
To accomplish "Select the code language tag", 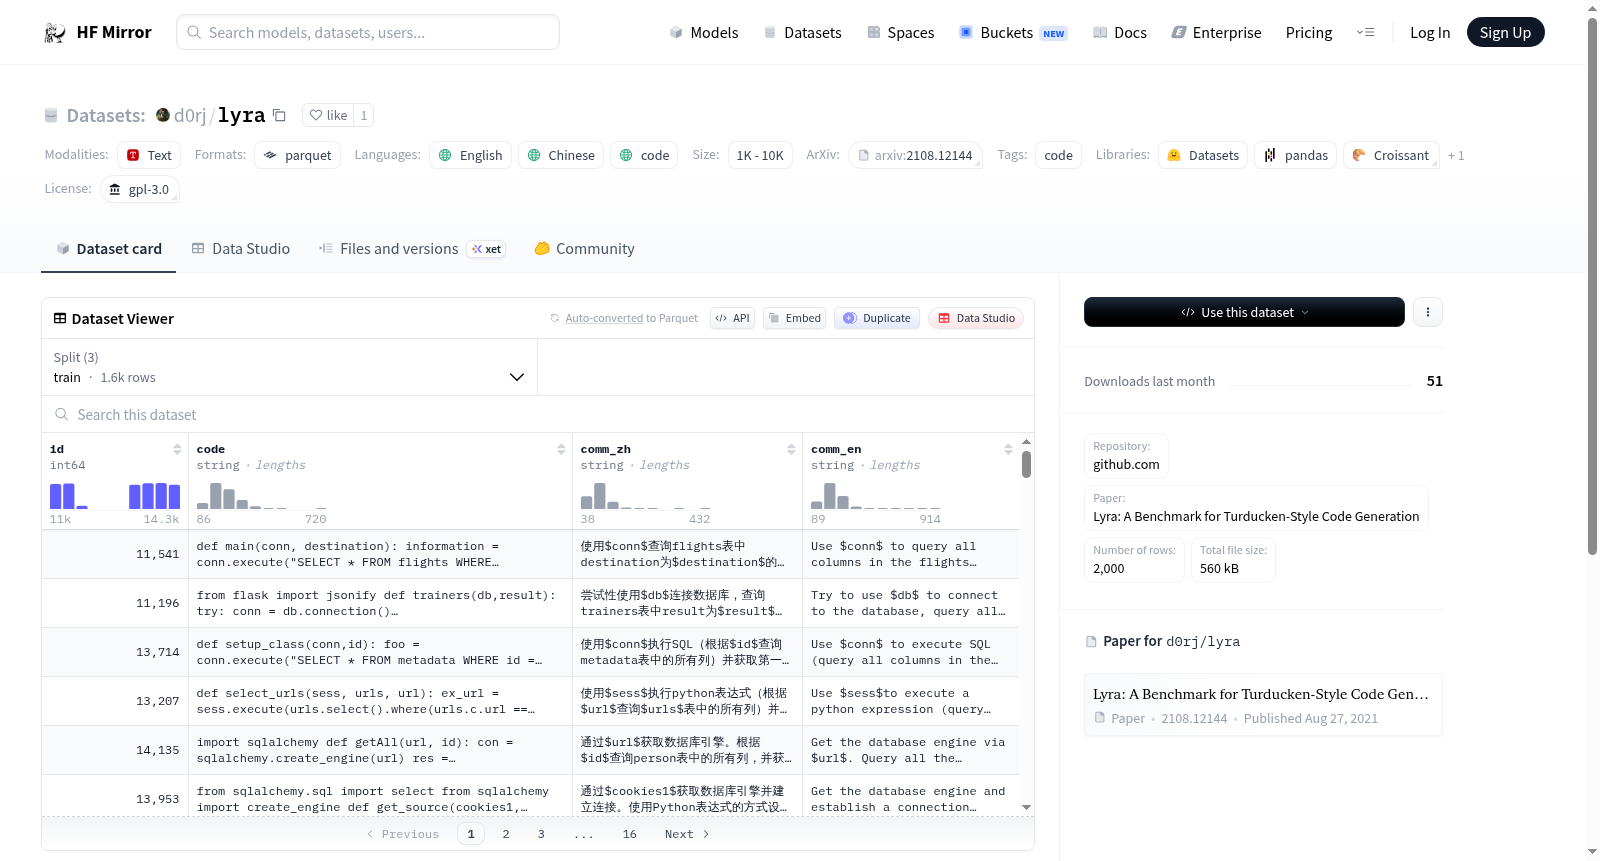I will click(x=644, y=155).
